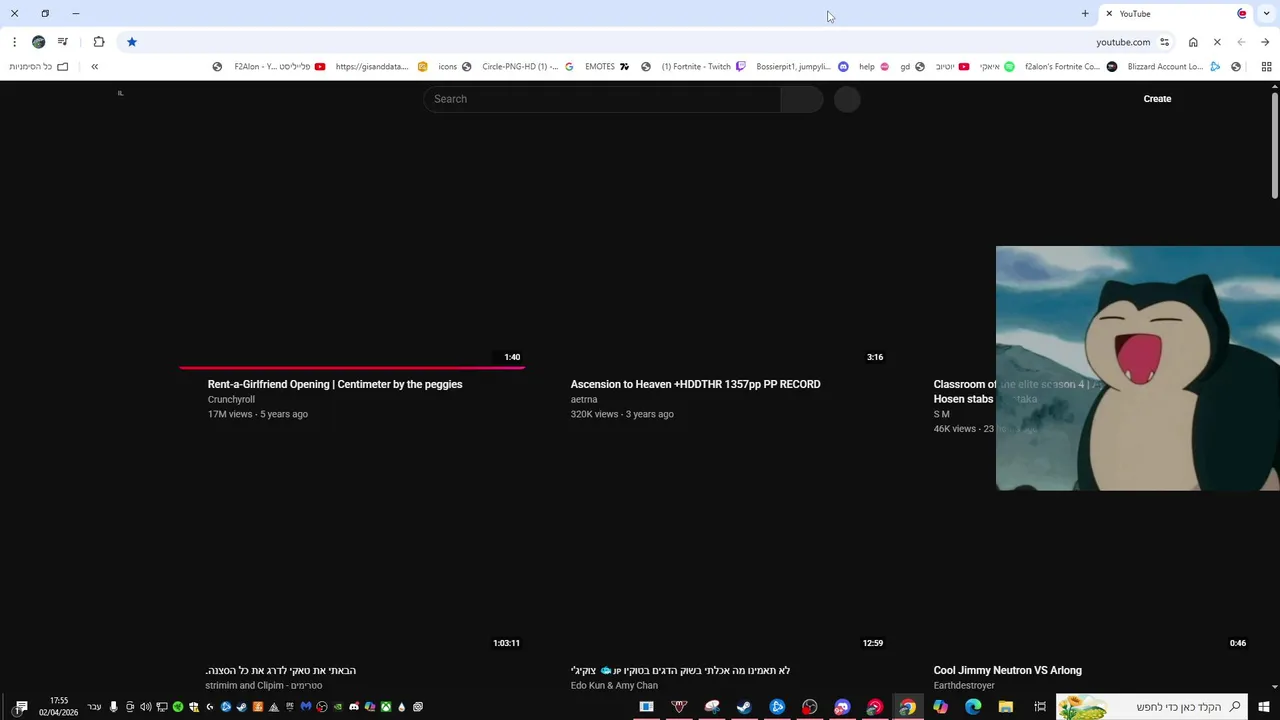The height and width of the screenshot is (720, 1280).
Task: Expand the hidden bookmarks overflow chevron
Action: (95, 67)
